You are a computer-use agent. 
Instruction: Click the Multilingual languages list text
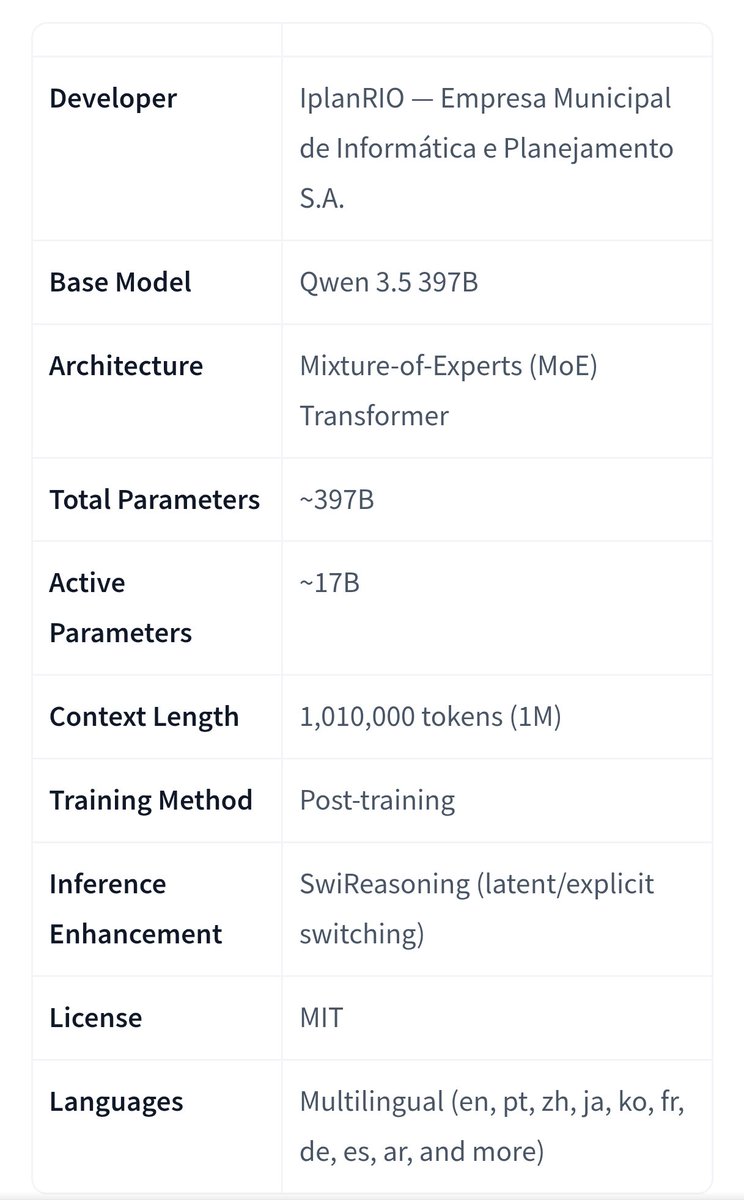tap(492, 1127)
